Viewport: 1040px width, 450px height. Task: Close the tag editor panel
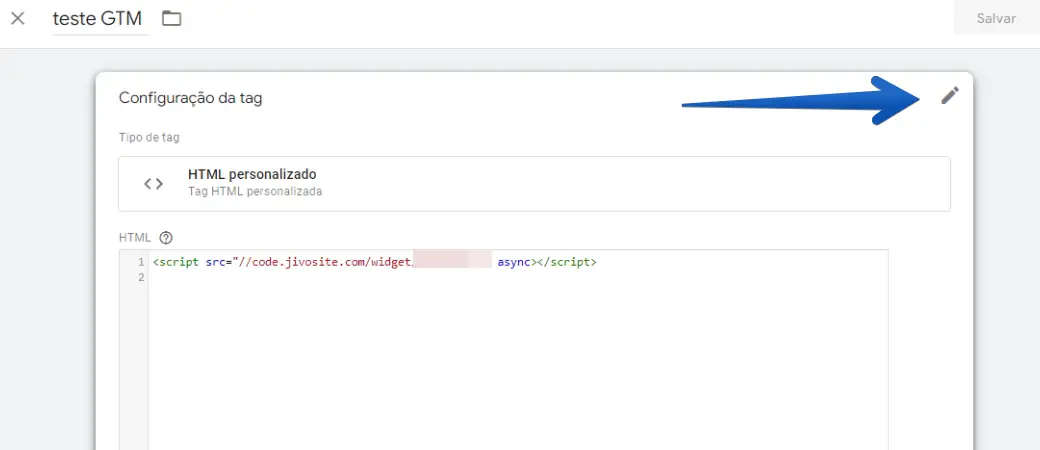[17, 18]
